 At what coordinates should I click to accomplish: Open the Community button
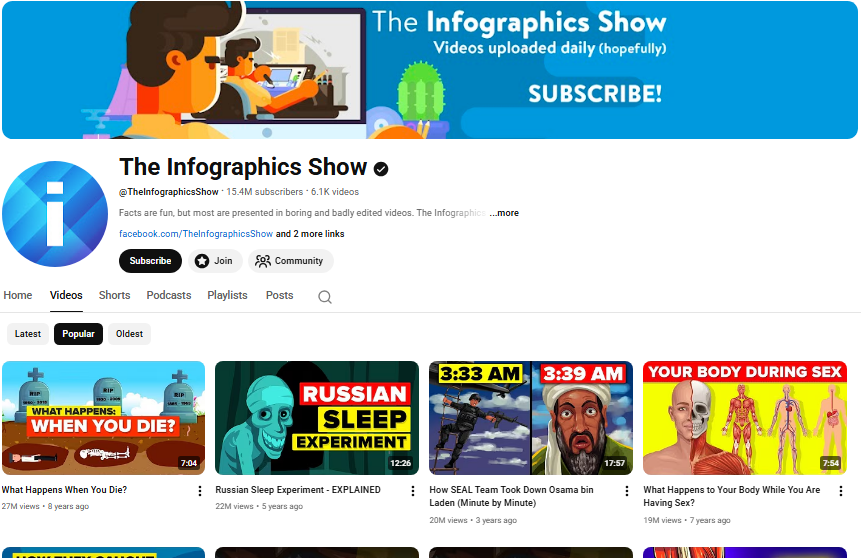(290, 261)
